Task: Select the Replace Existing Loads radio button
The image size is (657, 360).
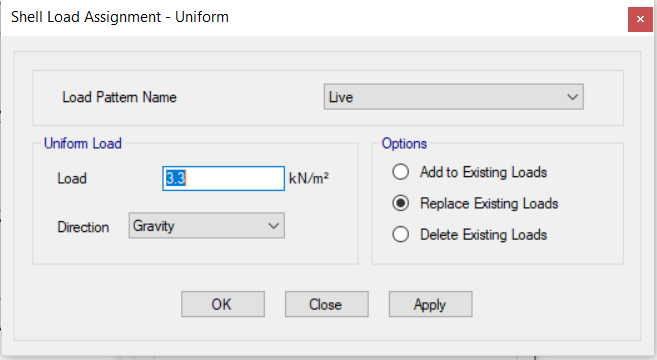Action: click(x=401, y=203)
